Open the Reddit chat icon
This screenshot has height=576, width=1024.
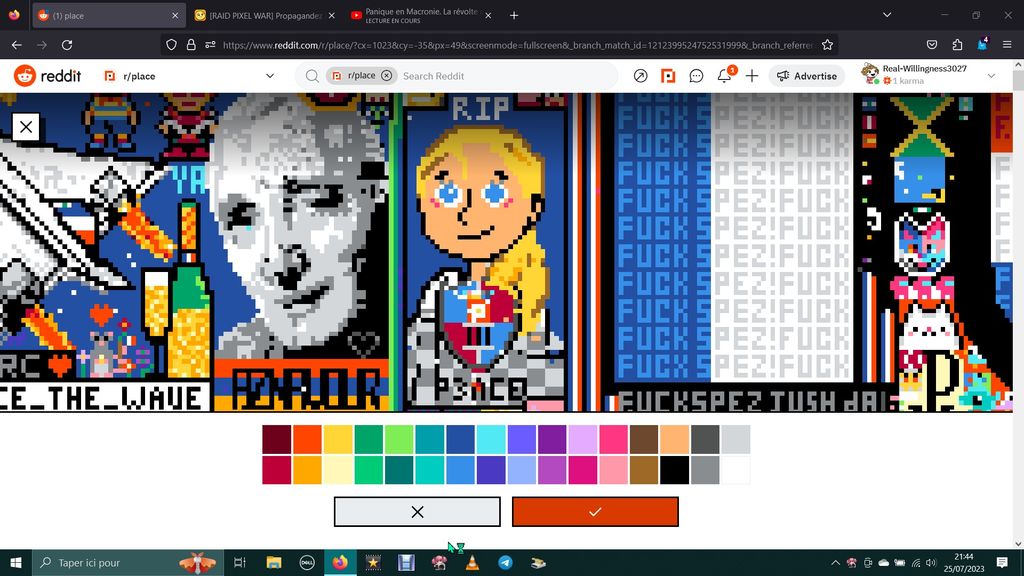pos(697,76)
